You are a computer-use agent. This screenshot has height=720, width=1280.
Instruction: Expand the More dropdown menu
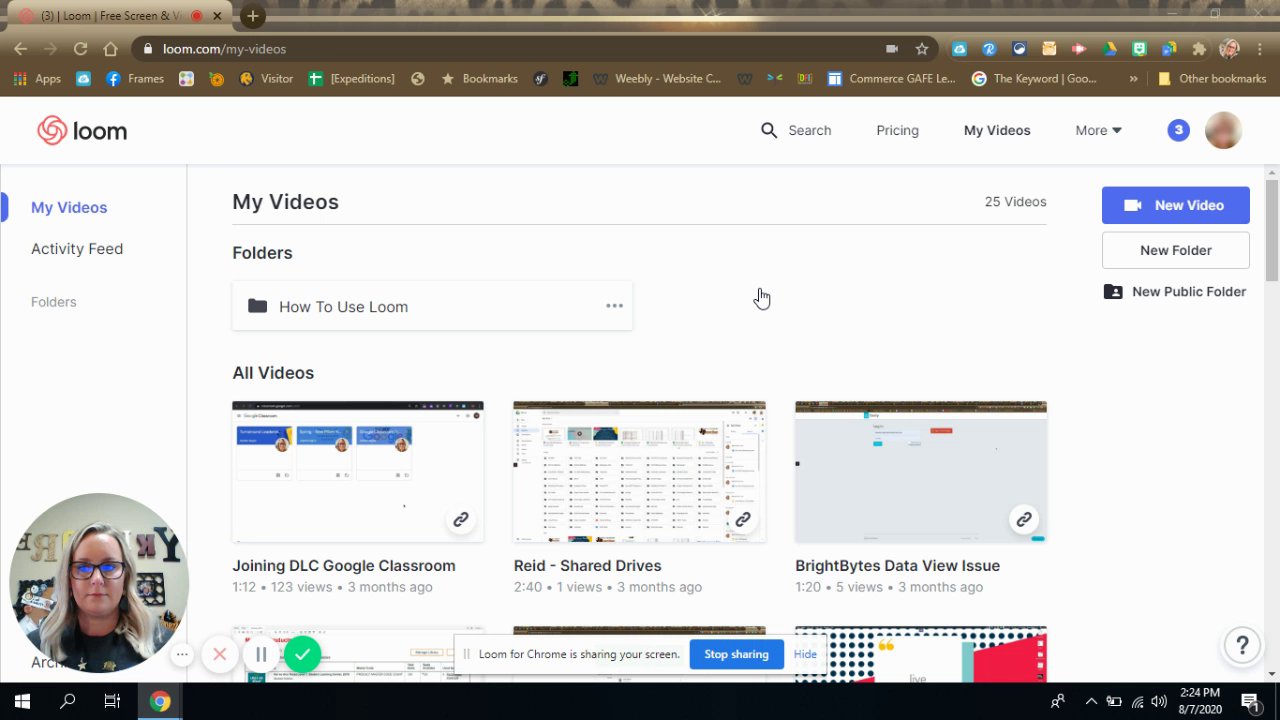click(x=1098, y=130)
